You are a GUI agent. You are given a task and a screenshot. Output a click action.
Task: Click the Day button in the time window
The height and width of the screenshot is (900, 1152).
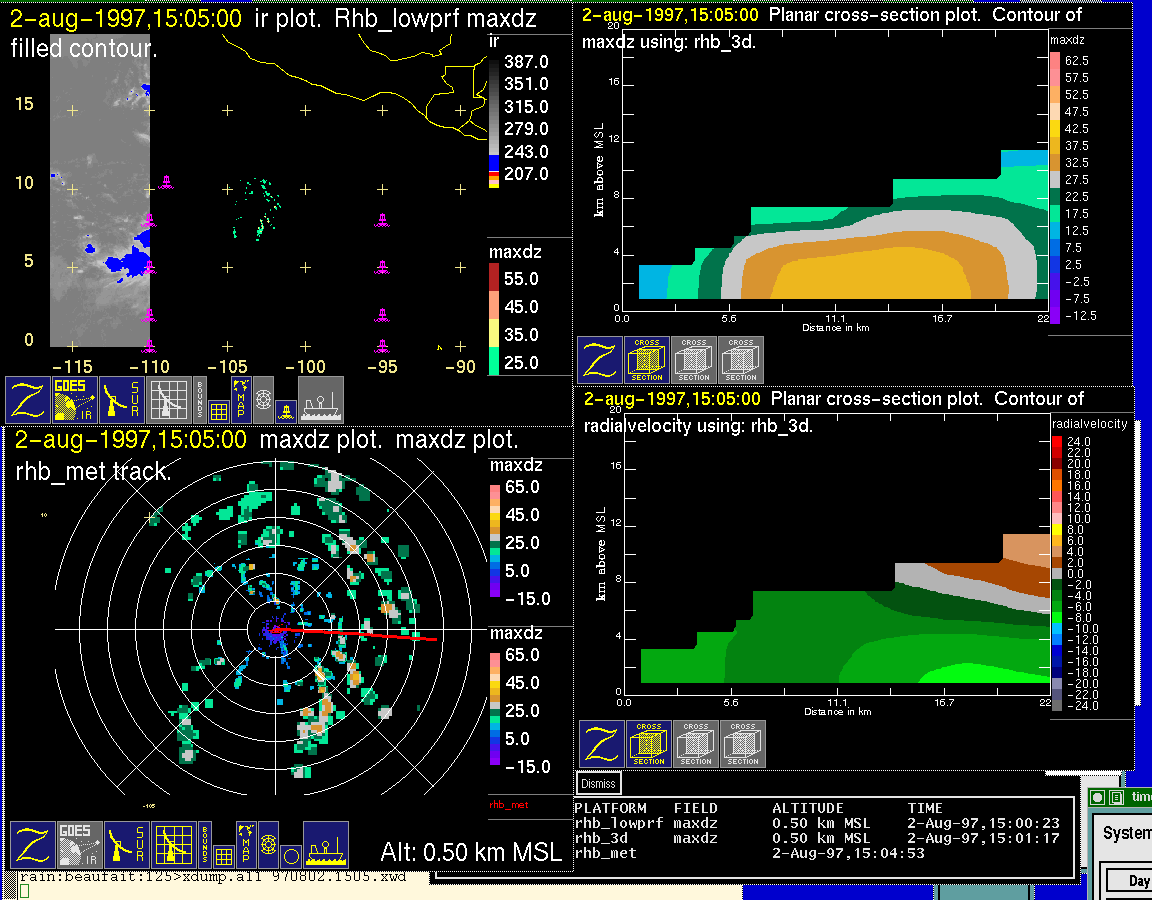pos(1138,881)
